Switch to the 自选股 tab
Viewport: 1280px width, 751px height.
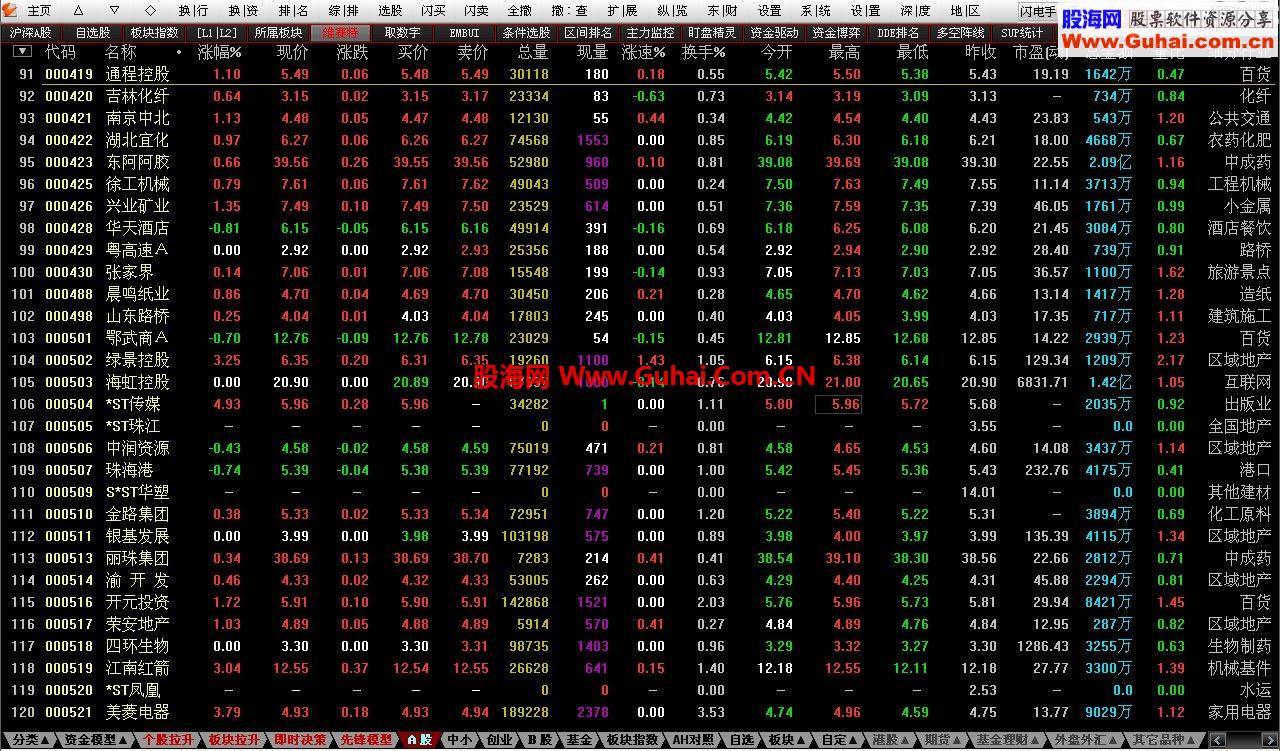[x=92, y=32]
